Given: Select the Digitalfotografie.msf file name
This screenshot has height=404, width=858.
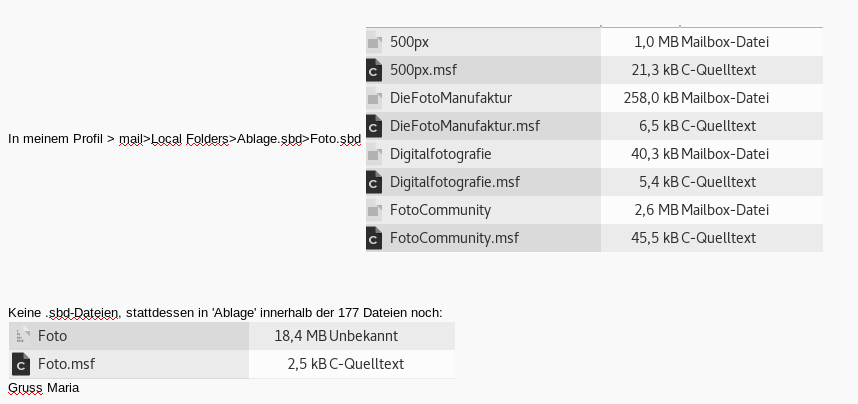Looking at the screenshot, I should 455,182.
